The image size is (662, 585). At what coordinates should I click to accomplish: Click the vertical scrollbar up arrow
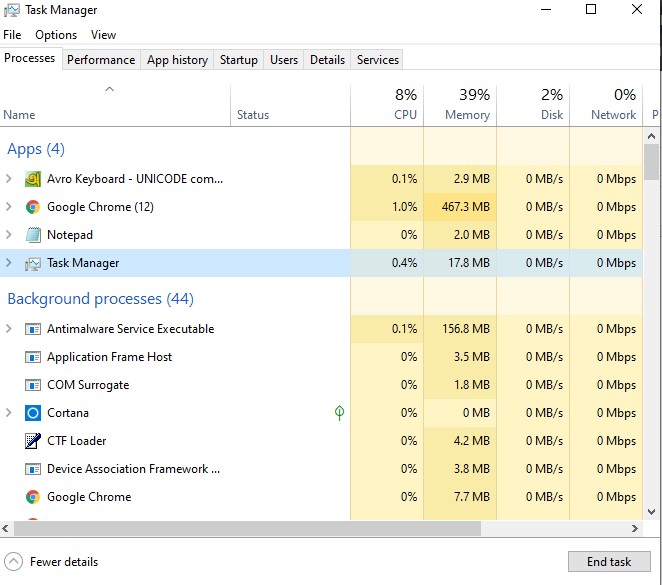point(651,136)
